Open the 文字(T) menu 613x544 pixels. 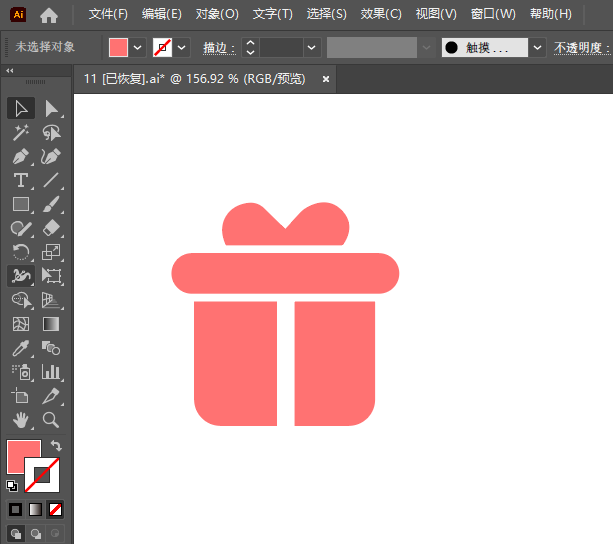[x=272, y=14]
